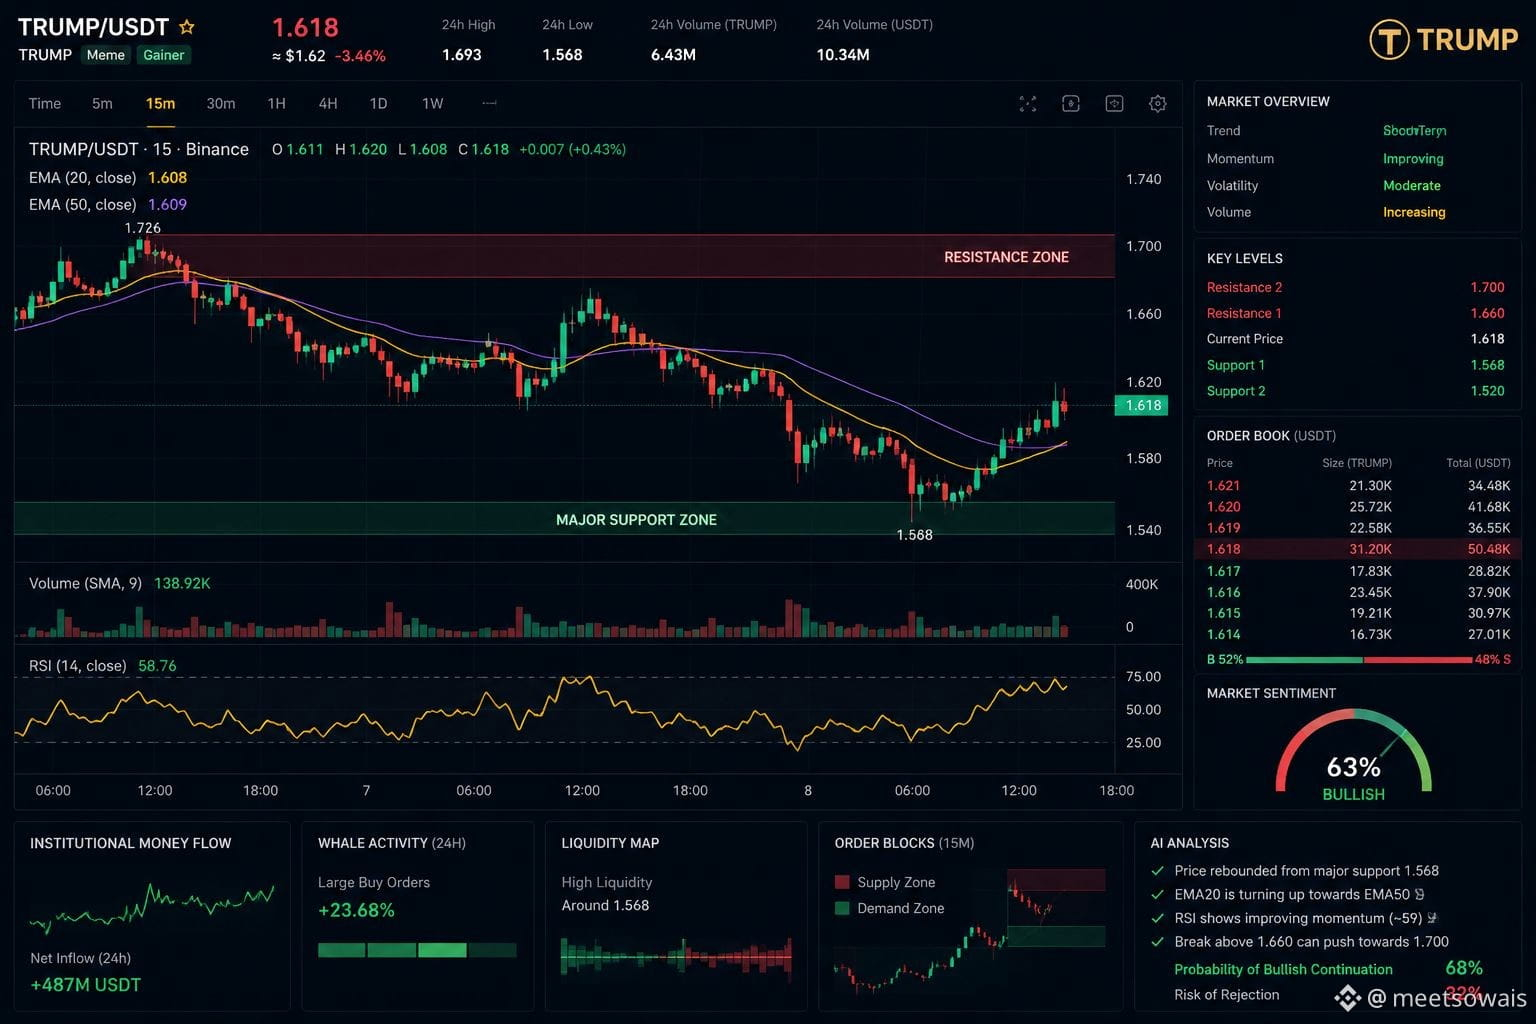The width and height of the screenshot is (1536, 1024).
Task: Click the Gainer tag
Action: (x=163, y=55)
